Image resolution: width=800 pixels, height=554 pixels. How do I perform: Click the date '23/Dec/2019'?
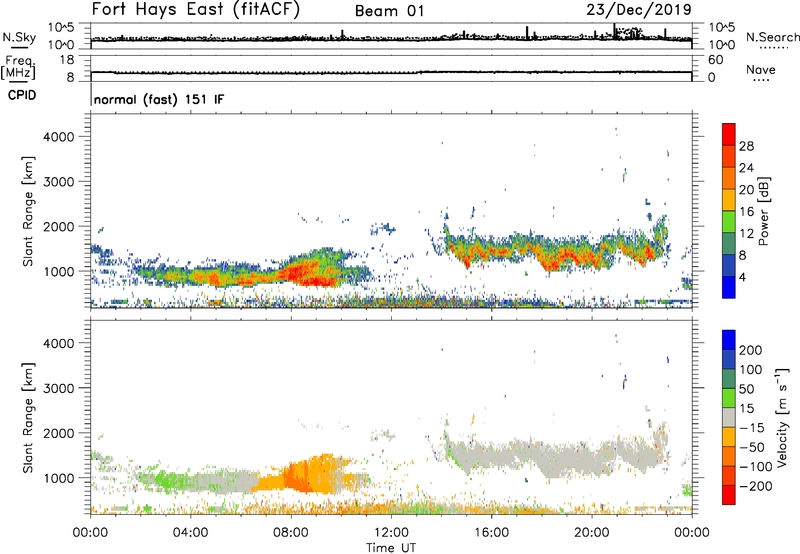[x=639, y=9]
